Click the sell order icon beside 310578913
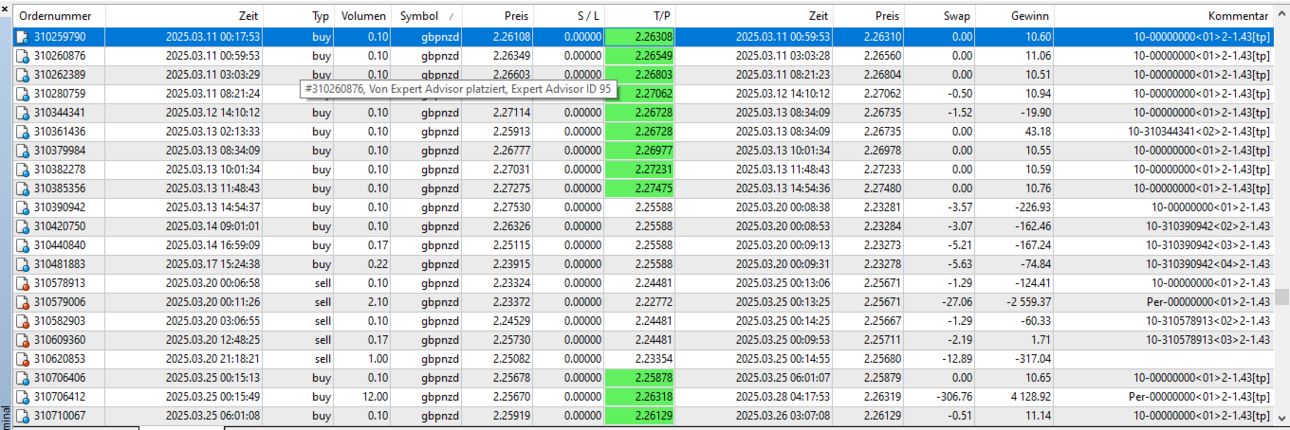 tap(22, 284)
